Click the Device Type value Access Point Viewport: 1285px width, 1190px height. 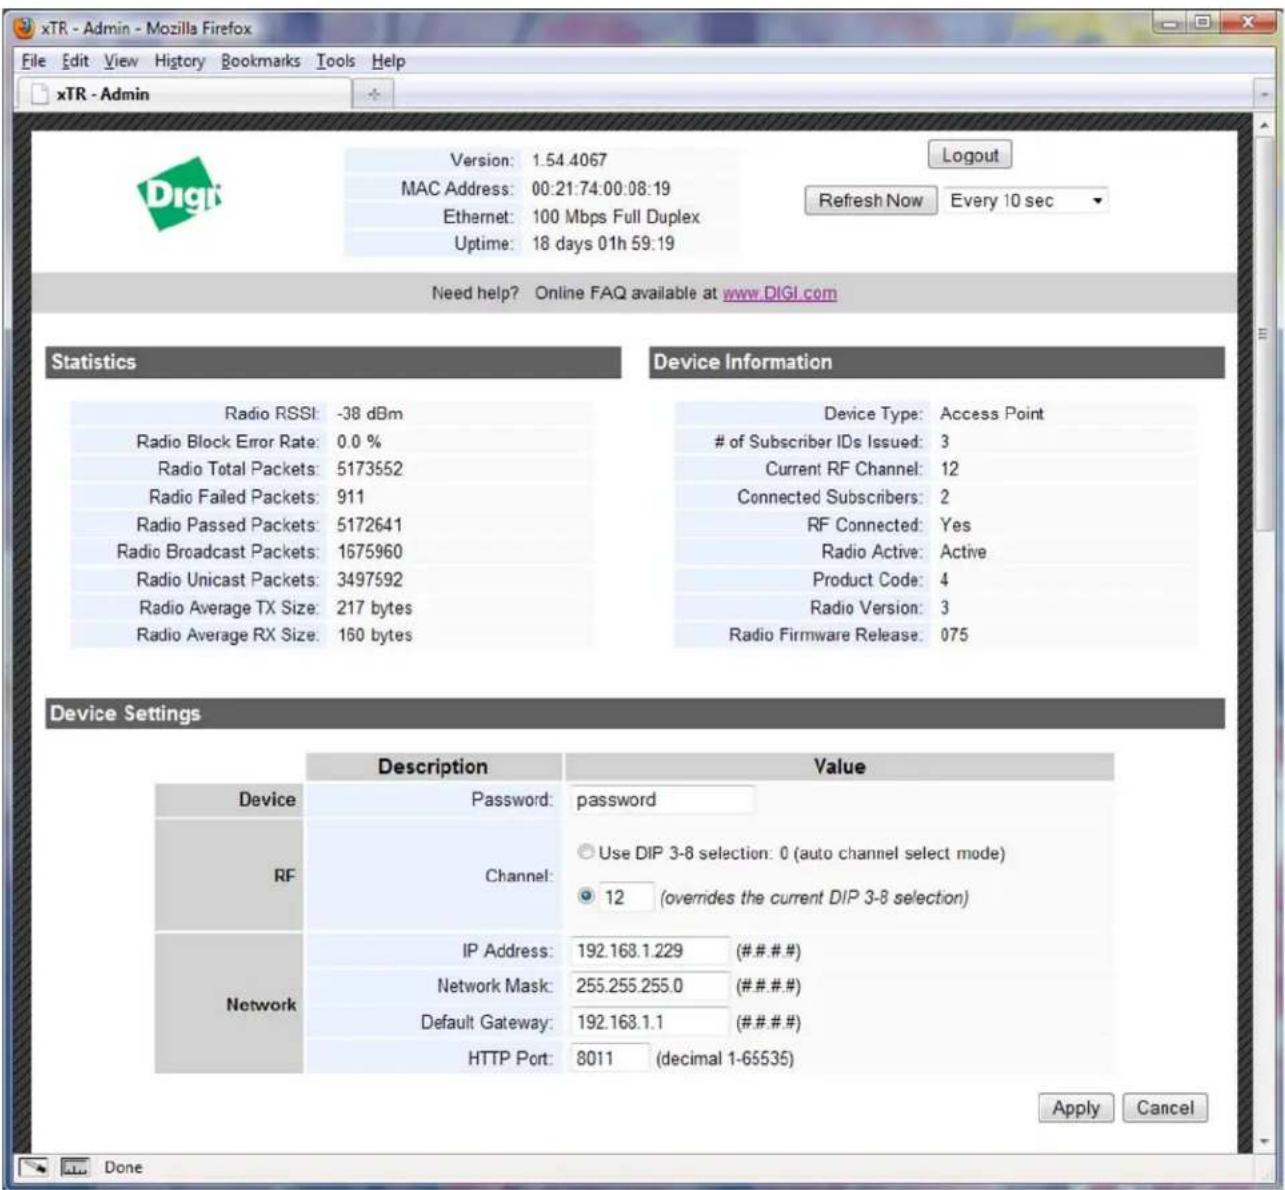click(x=992, y=413)
